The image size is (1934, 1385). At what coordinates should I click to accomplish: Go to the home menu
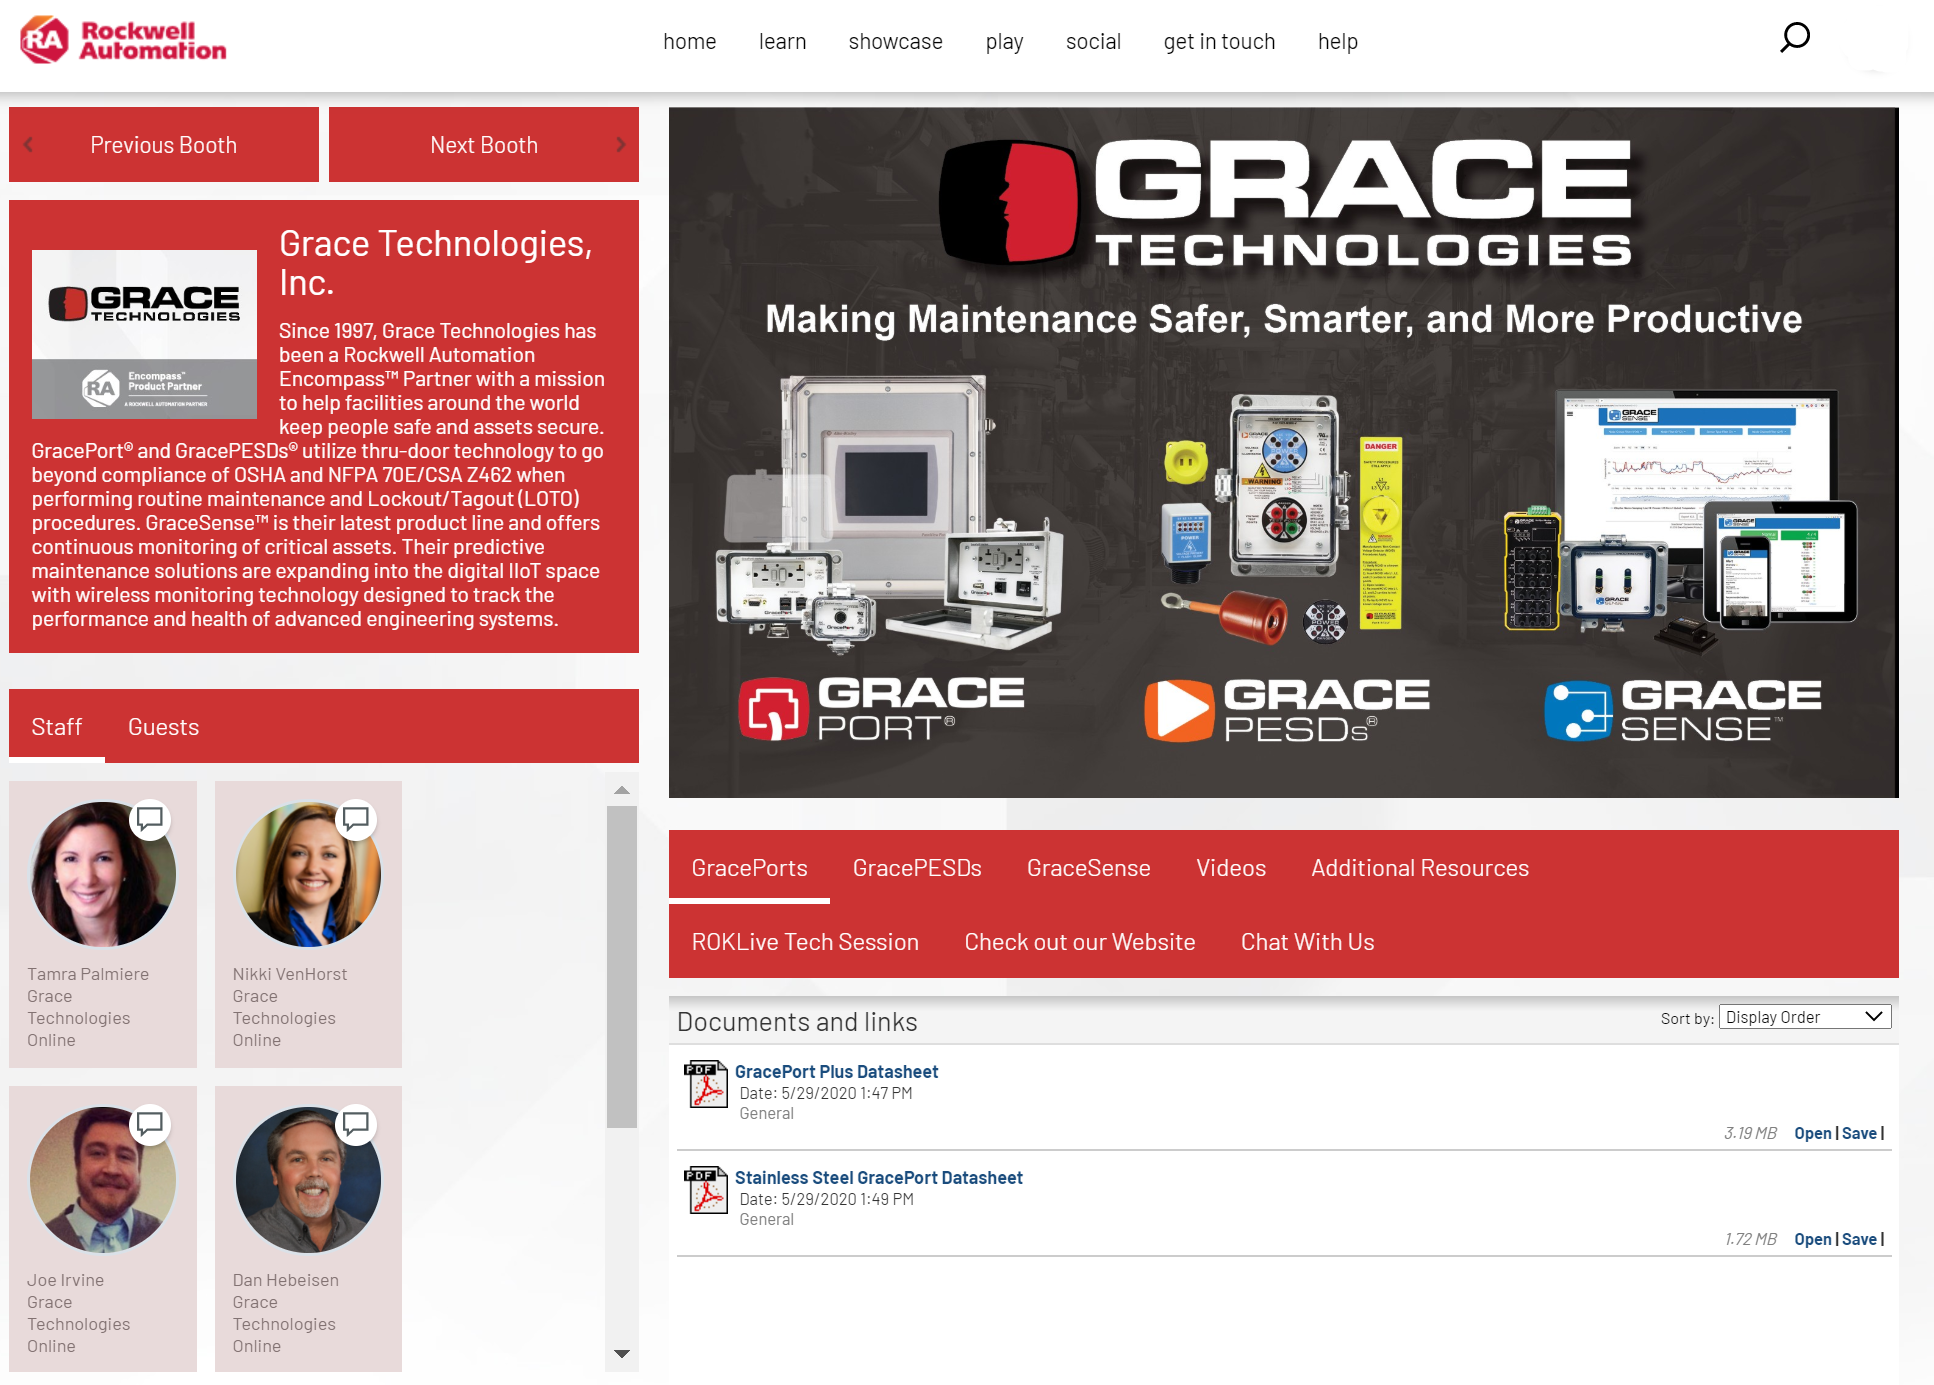point(690,42)
